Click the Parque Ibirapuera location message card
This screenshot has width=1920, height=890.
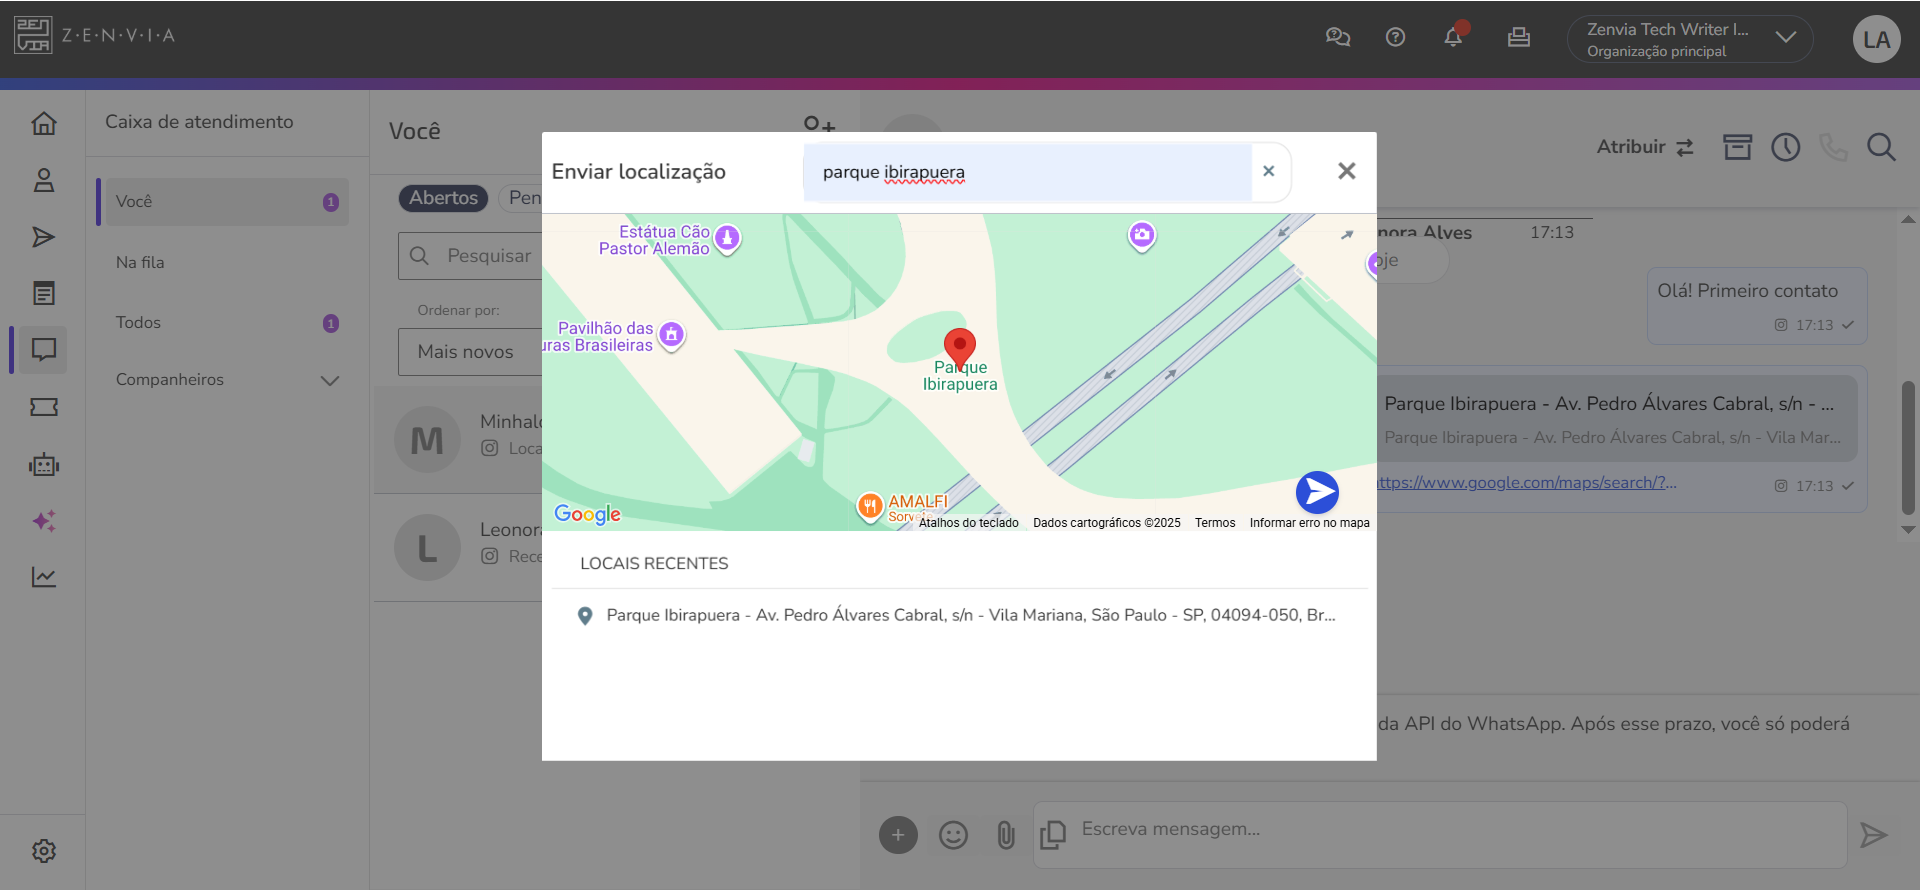(1618, 419)
